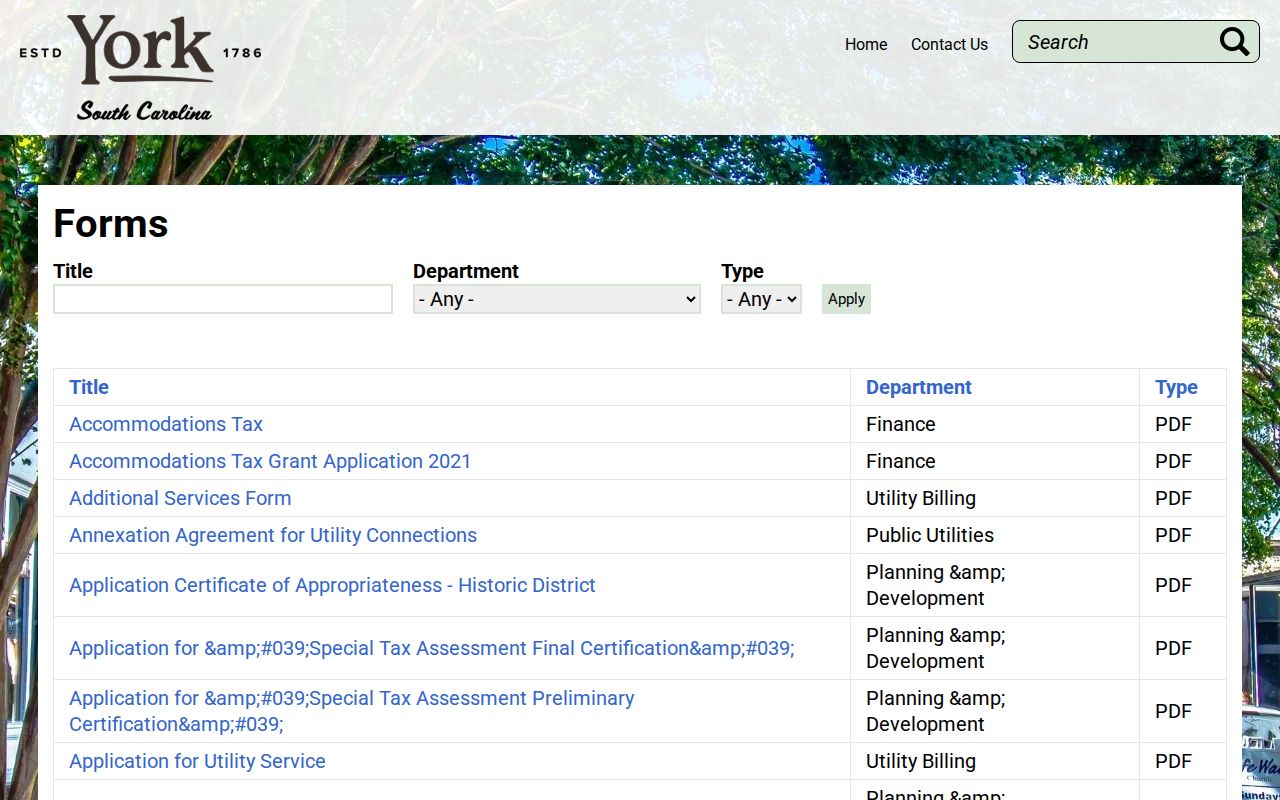Click PDF in the Additional Services Form row

[1174, 498]
